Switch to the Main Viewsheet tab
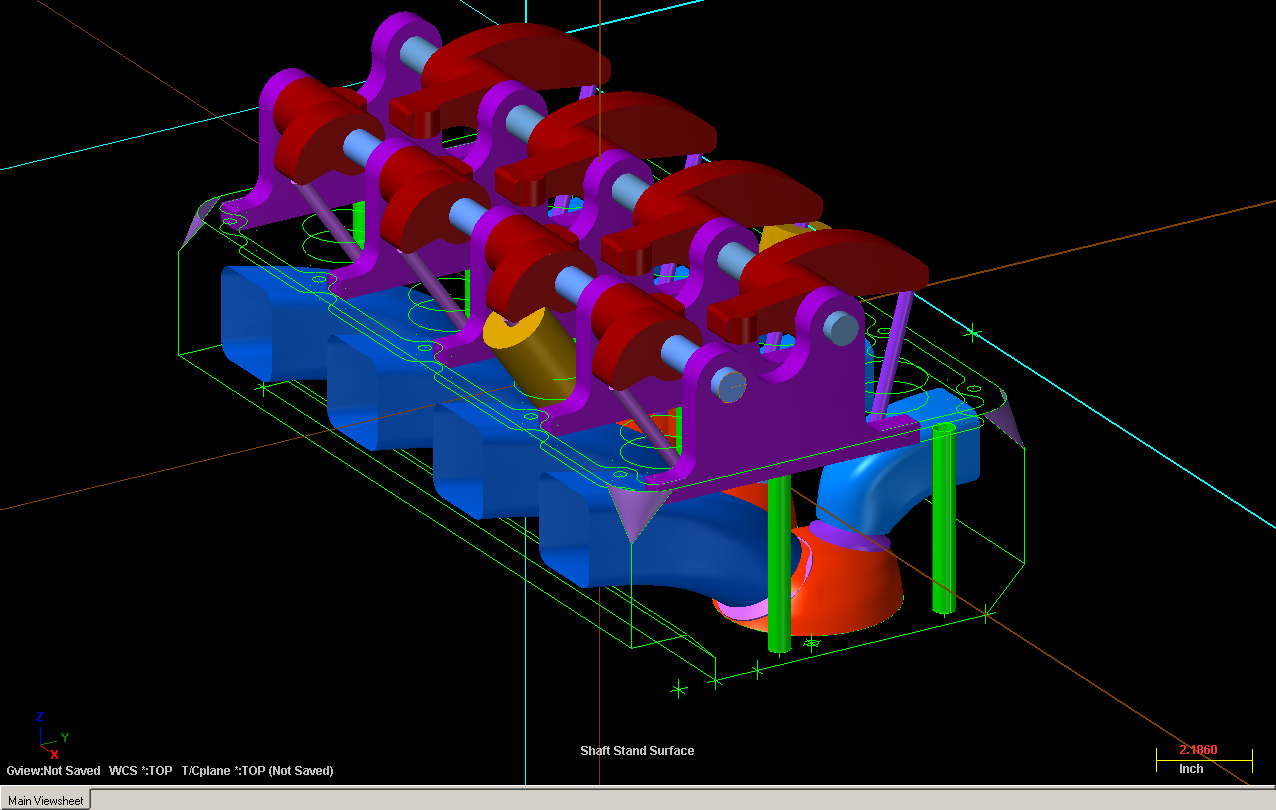Viewport: 1276px width, 810px height. [x=46, y=800]
